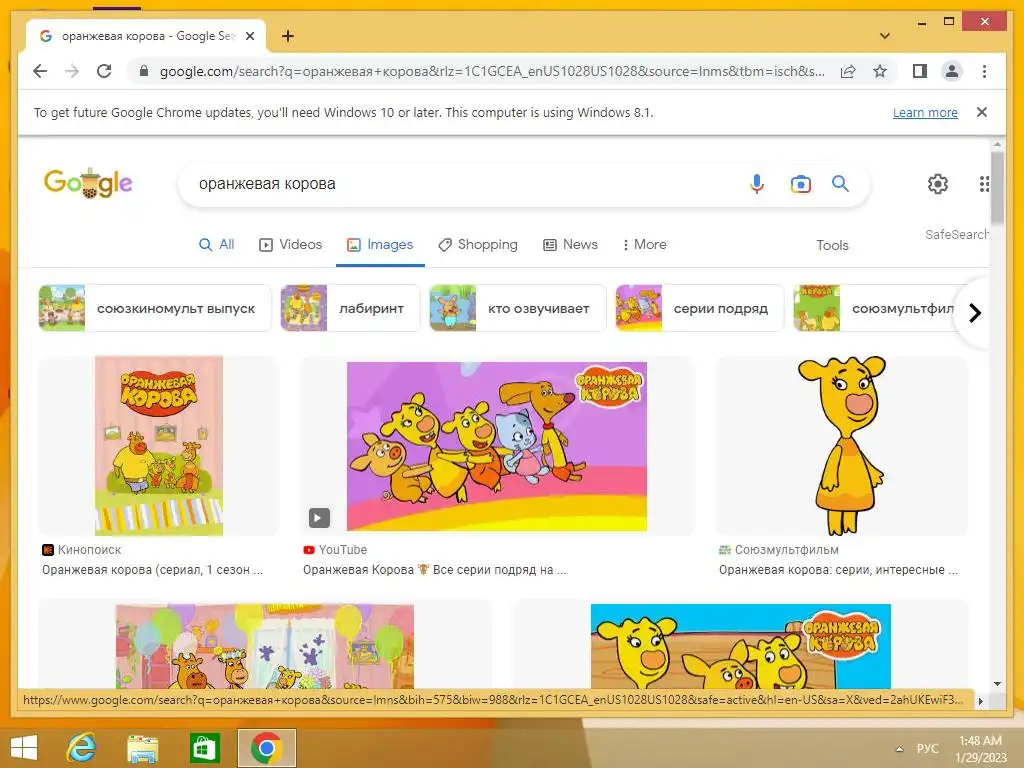
Task: Open Learn more link about updates
Action: [x=925, y=112]
